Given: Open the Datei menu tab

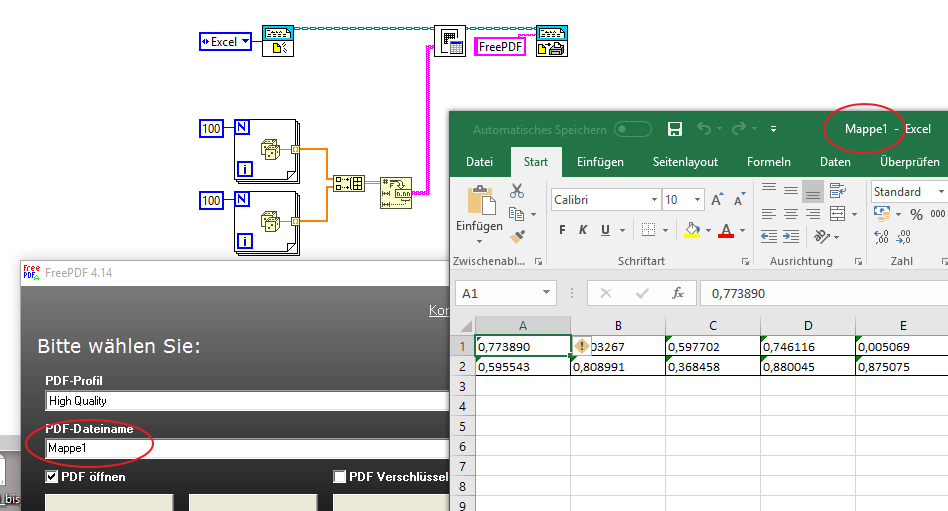Looking at the screenshot, I should point(479,161).
